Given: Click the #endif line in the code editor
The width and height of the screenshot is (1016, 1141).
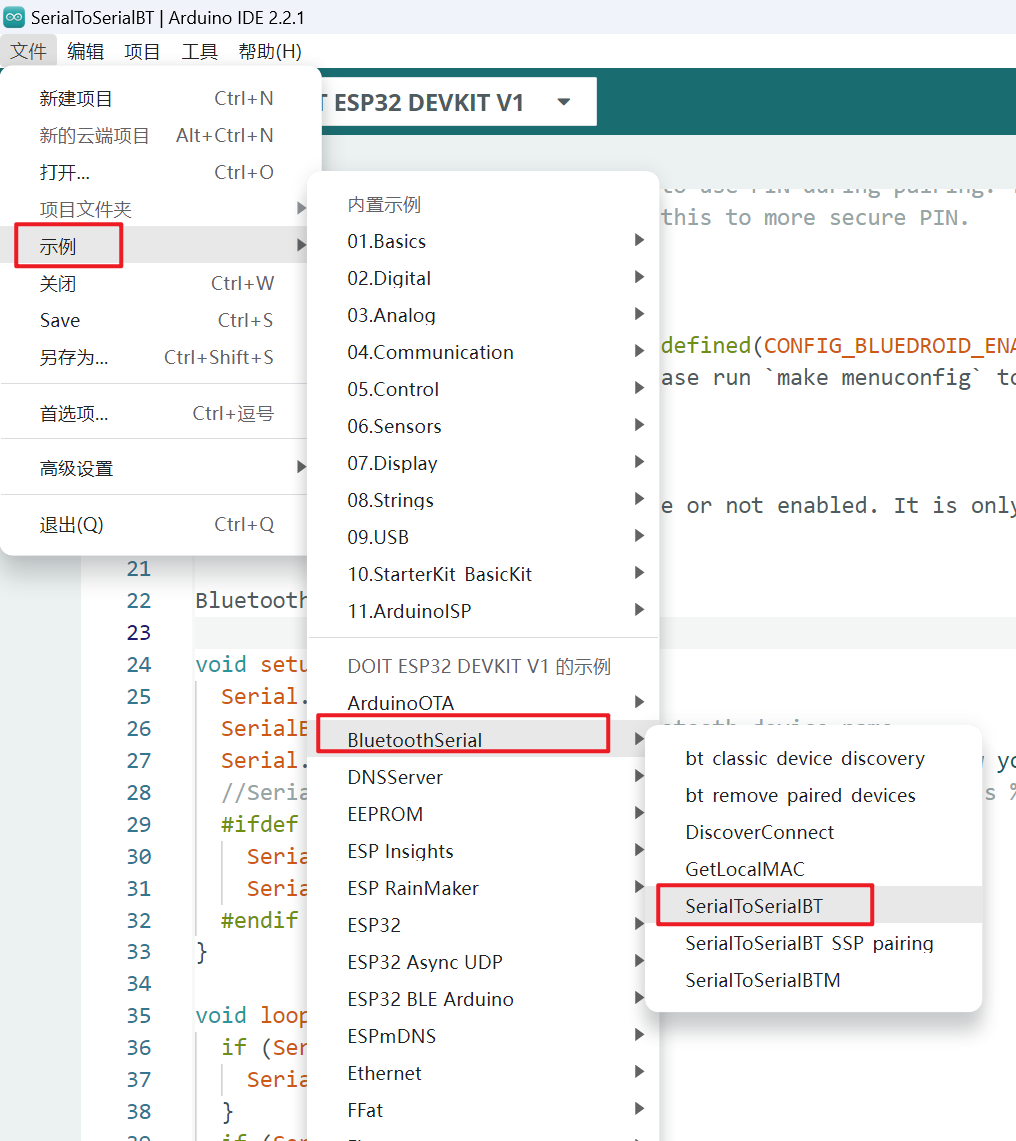Looking at the screenshot, I should (259, 920).
